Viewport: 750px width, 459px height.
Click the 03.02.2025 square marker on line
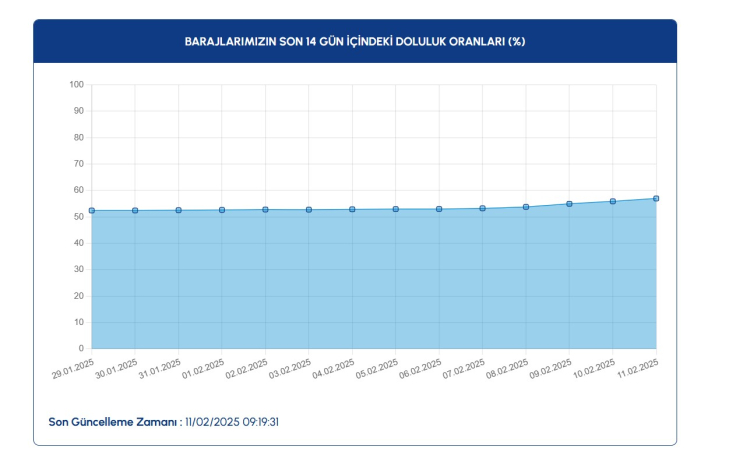click(309, 209)
